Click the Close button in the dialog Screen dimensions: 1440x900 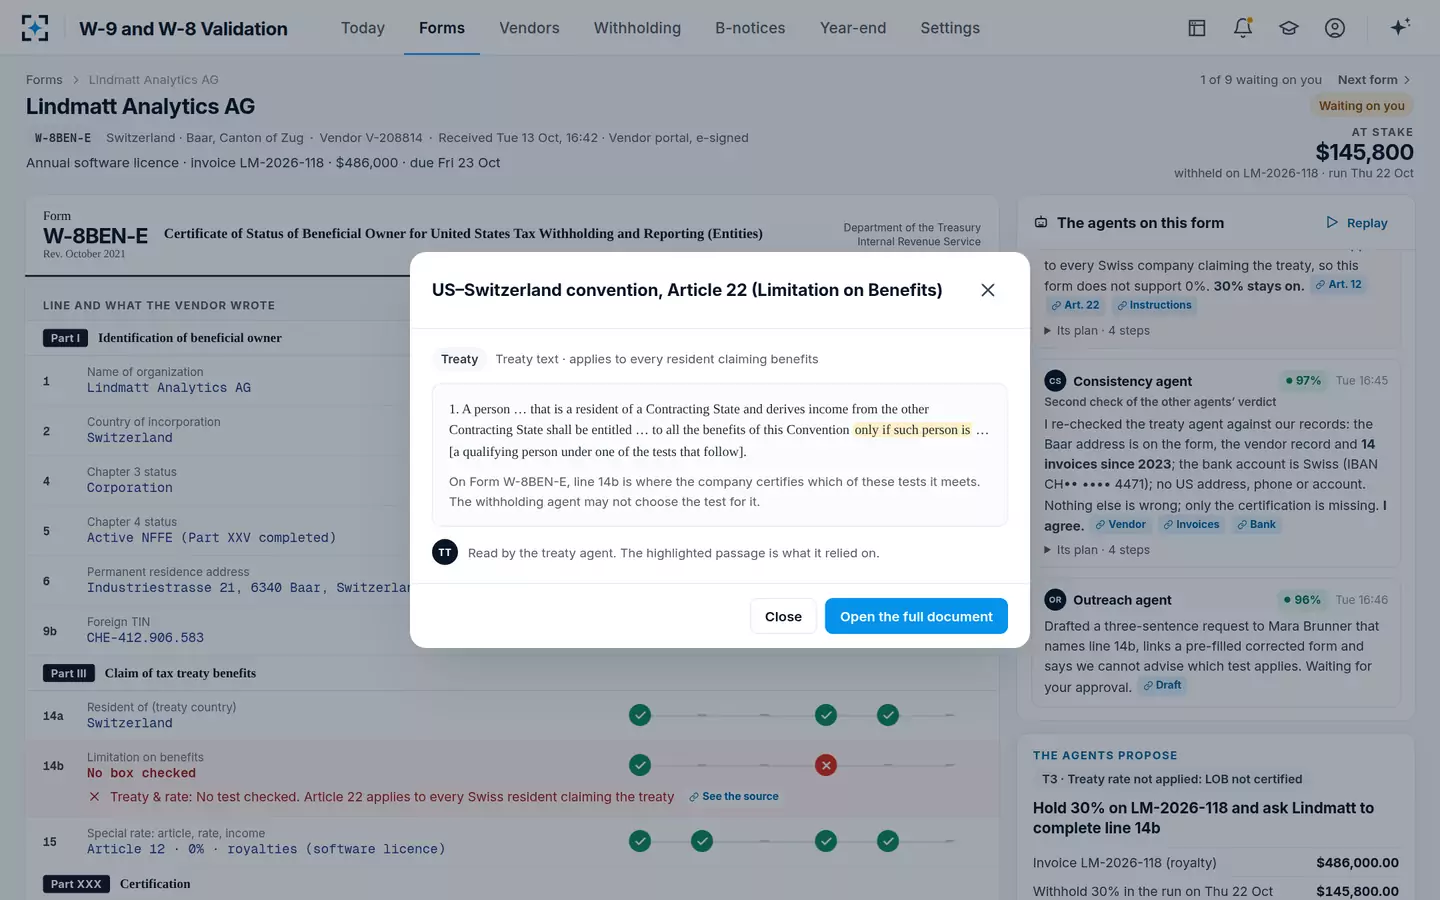[x=783, y=616]
